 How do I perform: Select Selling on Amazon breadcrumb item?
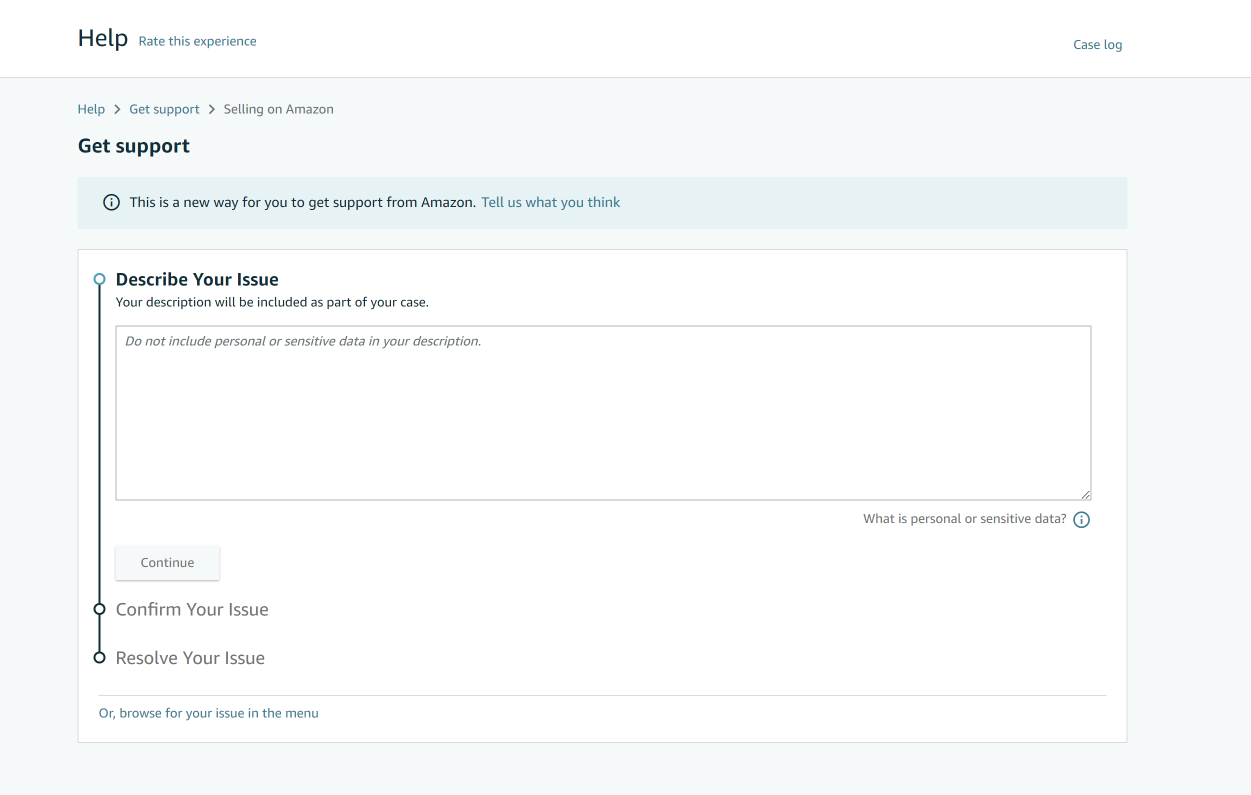click(278, 110)
